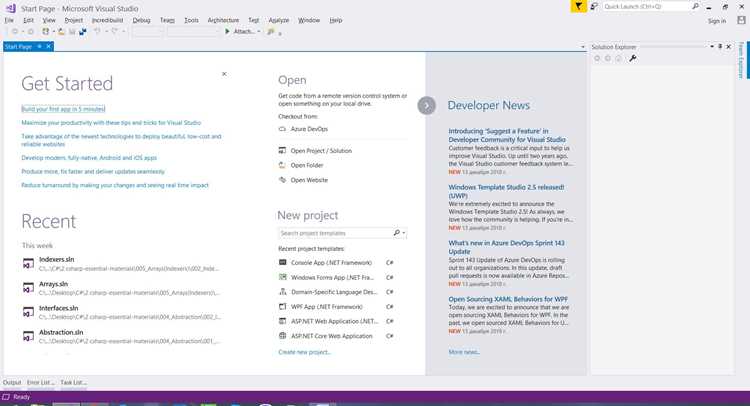This screenshot has height=406, width=750.
Task: Click the More news link
Action: click(x=464, y=352)
